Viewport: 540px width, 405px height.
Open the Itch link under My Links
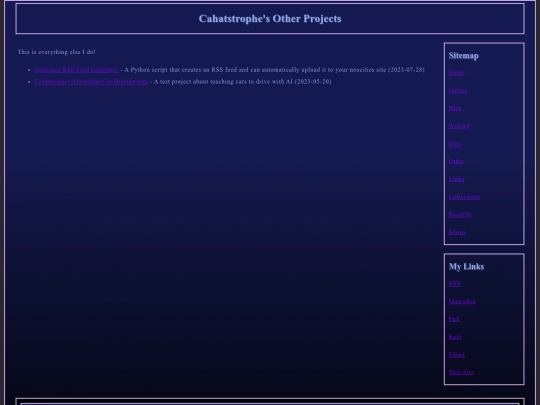point(454,319)
